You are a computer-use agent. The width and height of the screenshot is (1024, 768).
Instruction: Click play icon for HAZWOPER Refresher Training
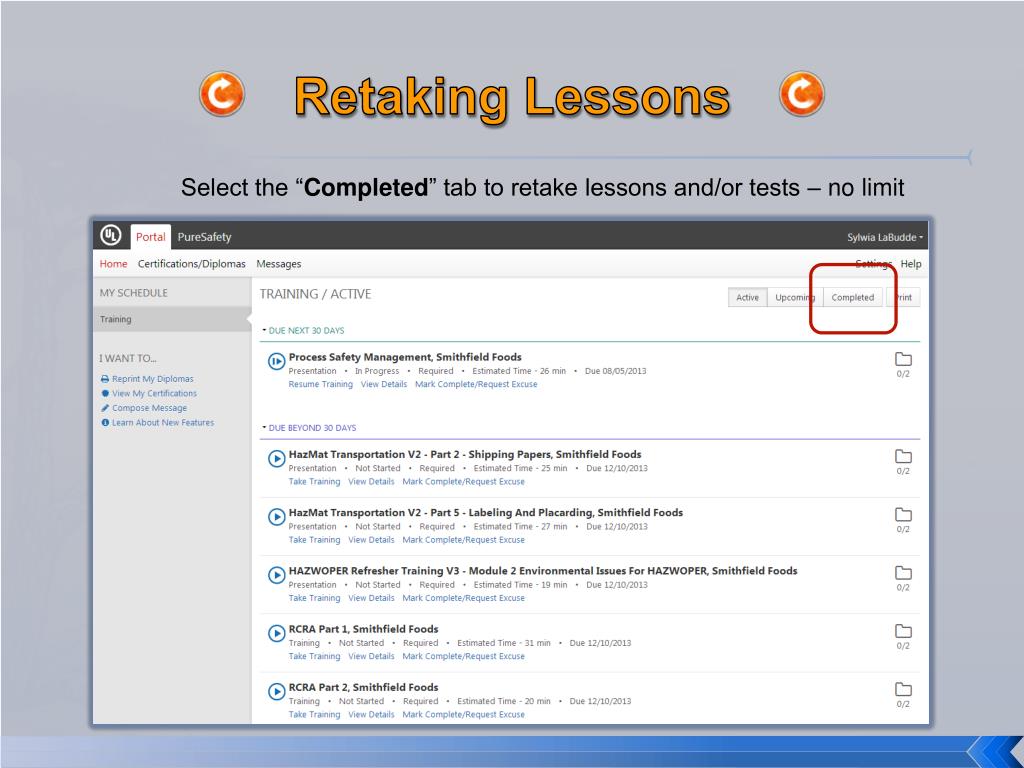(x=276, y=575)
